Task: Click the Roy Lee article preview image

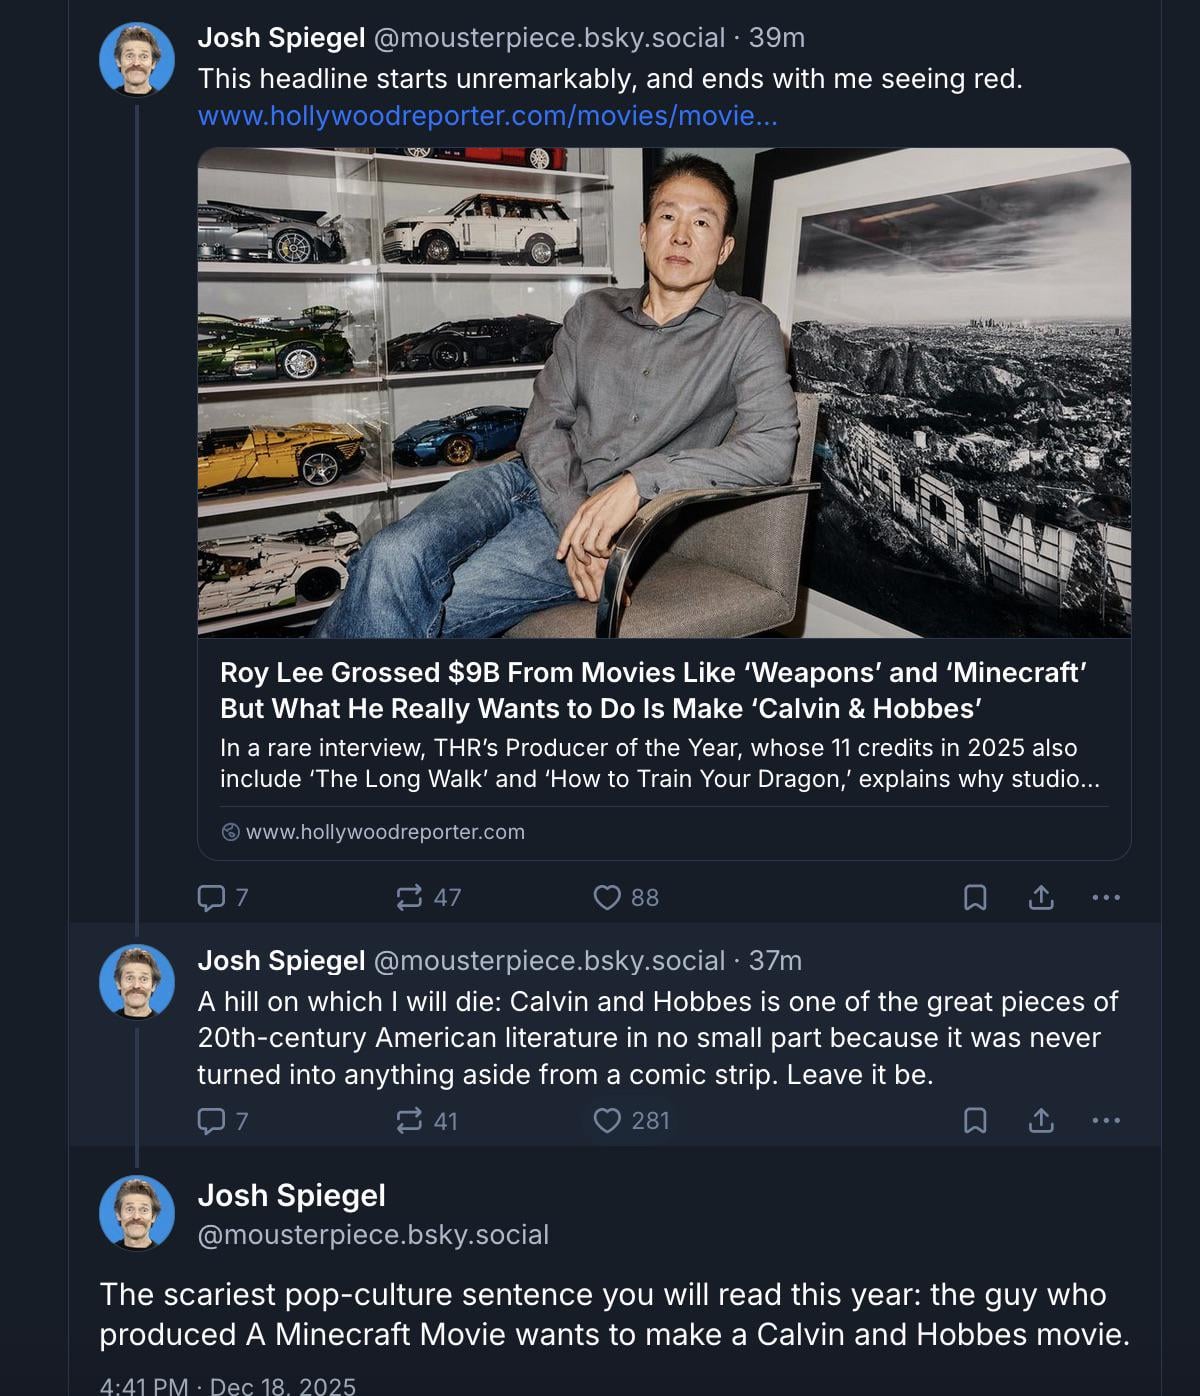Action: 664,392
